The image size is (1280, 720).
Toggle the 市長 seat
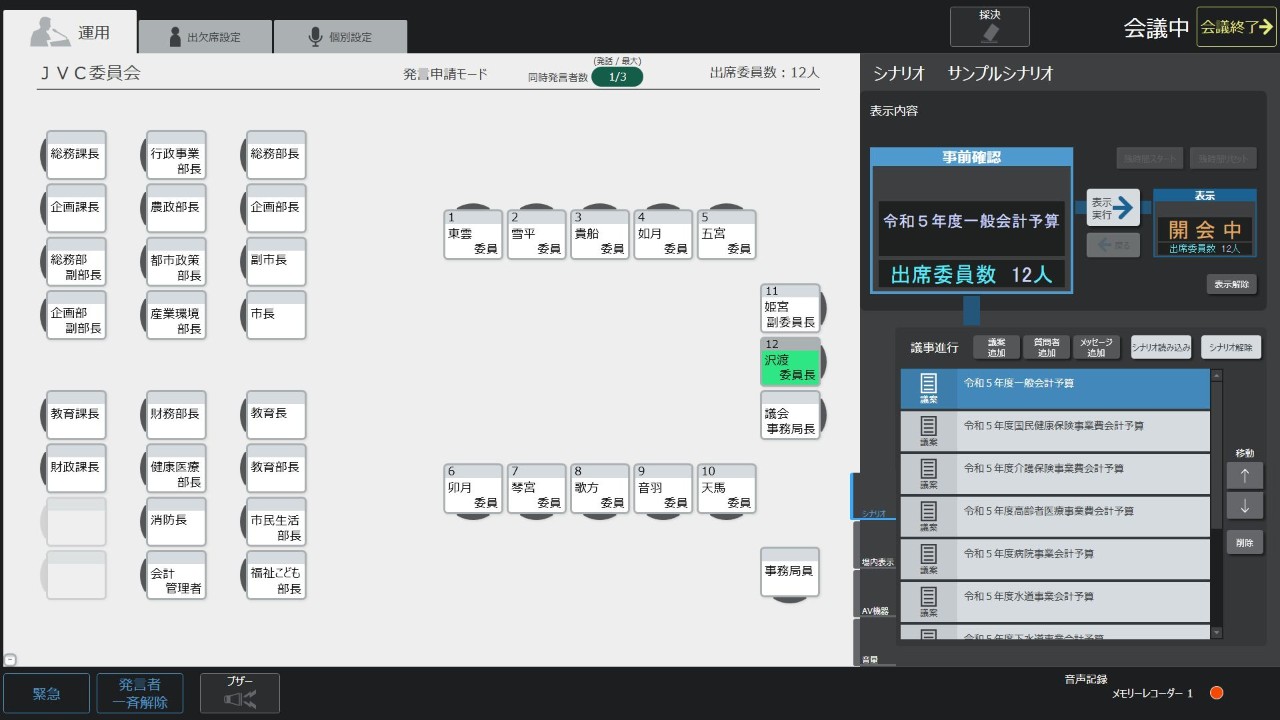point(276,315)
